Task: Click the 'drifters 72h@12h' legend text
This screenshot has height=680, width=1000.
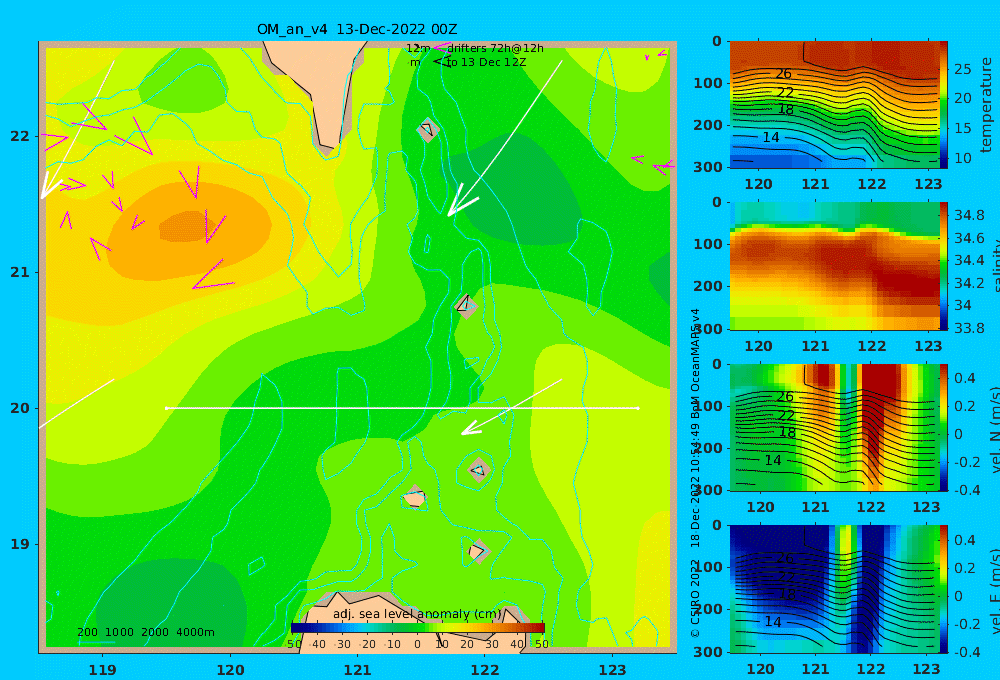Action: tap(495, 48)
